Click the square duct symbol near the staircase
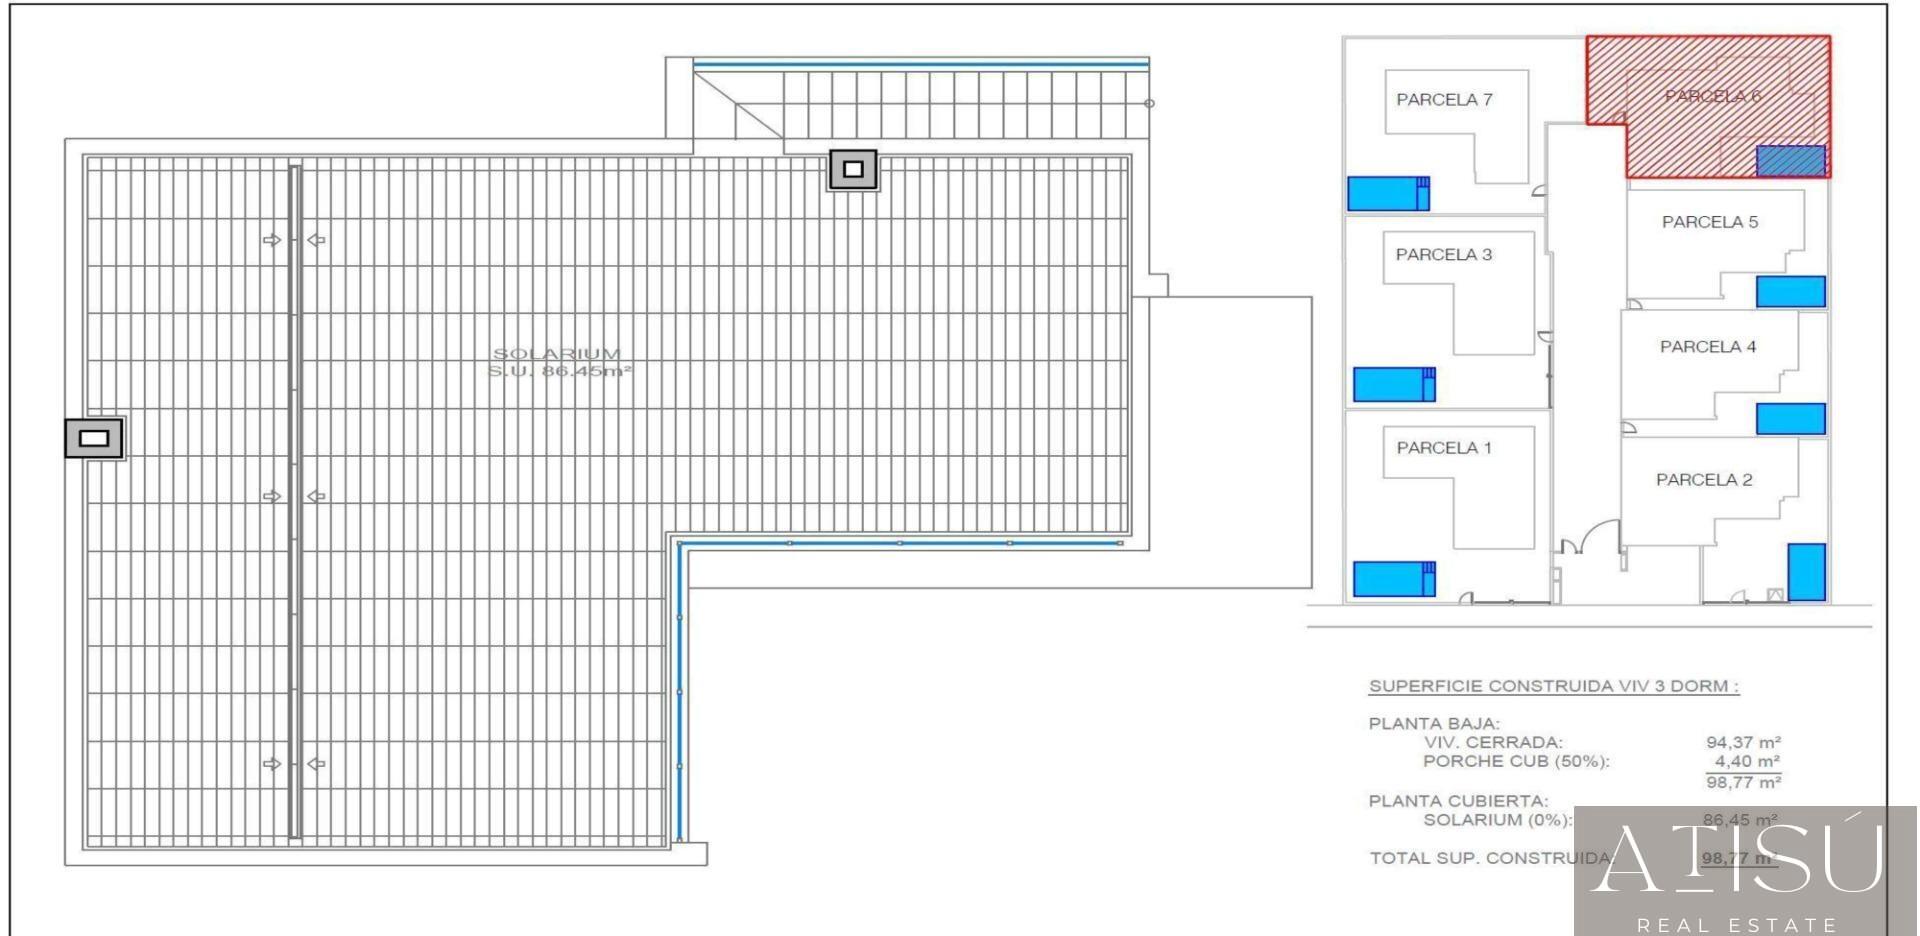The width and height of the screenshot is (1920, 936). (x=853, y=170)
